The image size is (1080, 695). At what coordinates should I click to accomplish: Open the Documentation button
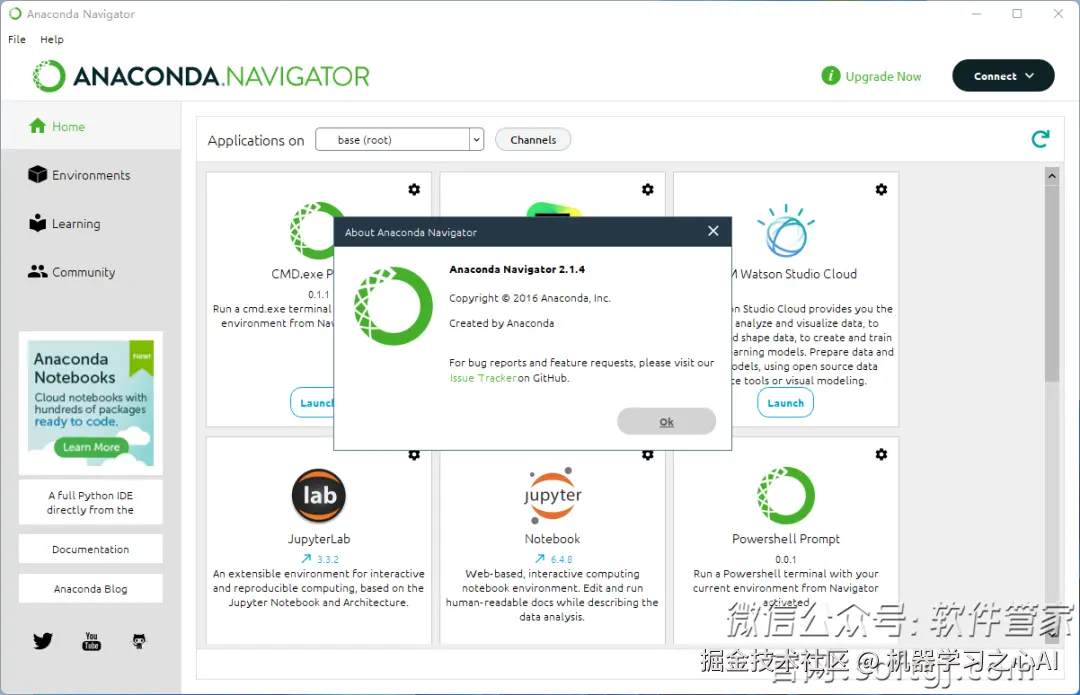pos(91,549)
